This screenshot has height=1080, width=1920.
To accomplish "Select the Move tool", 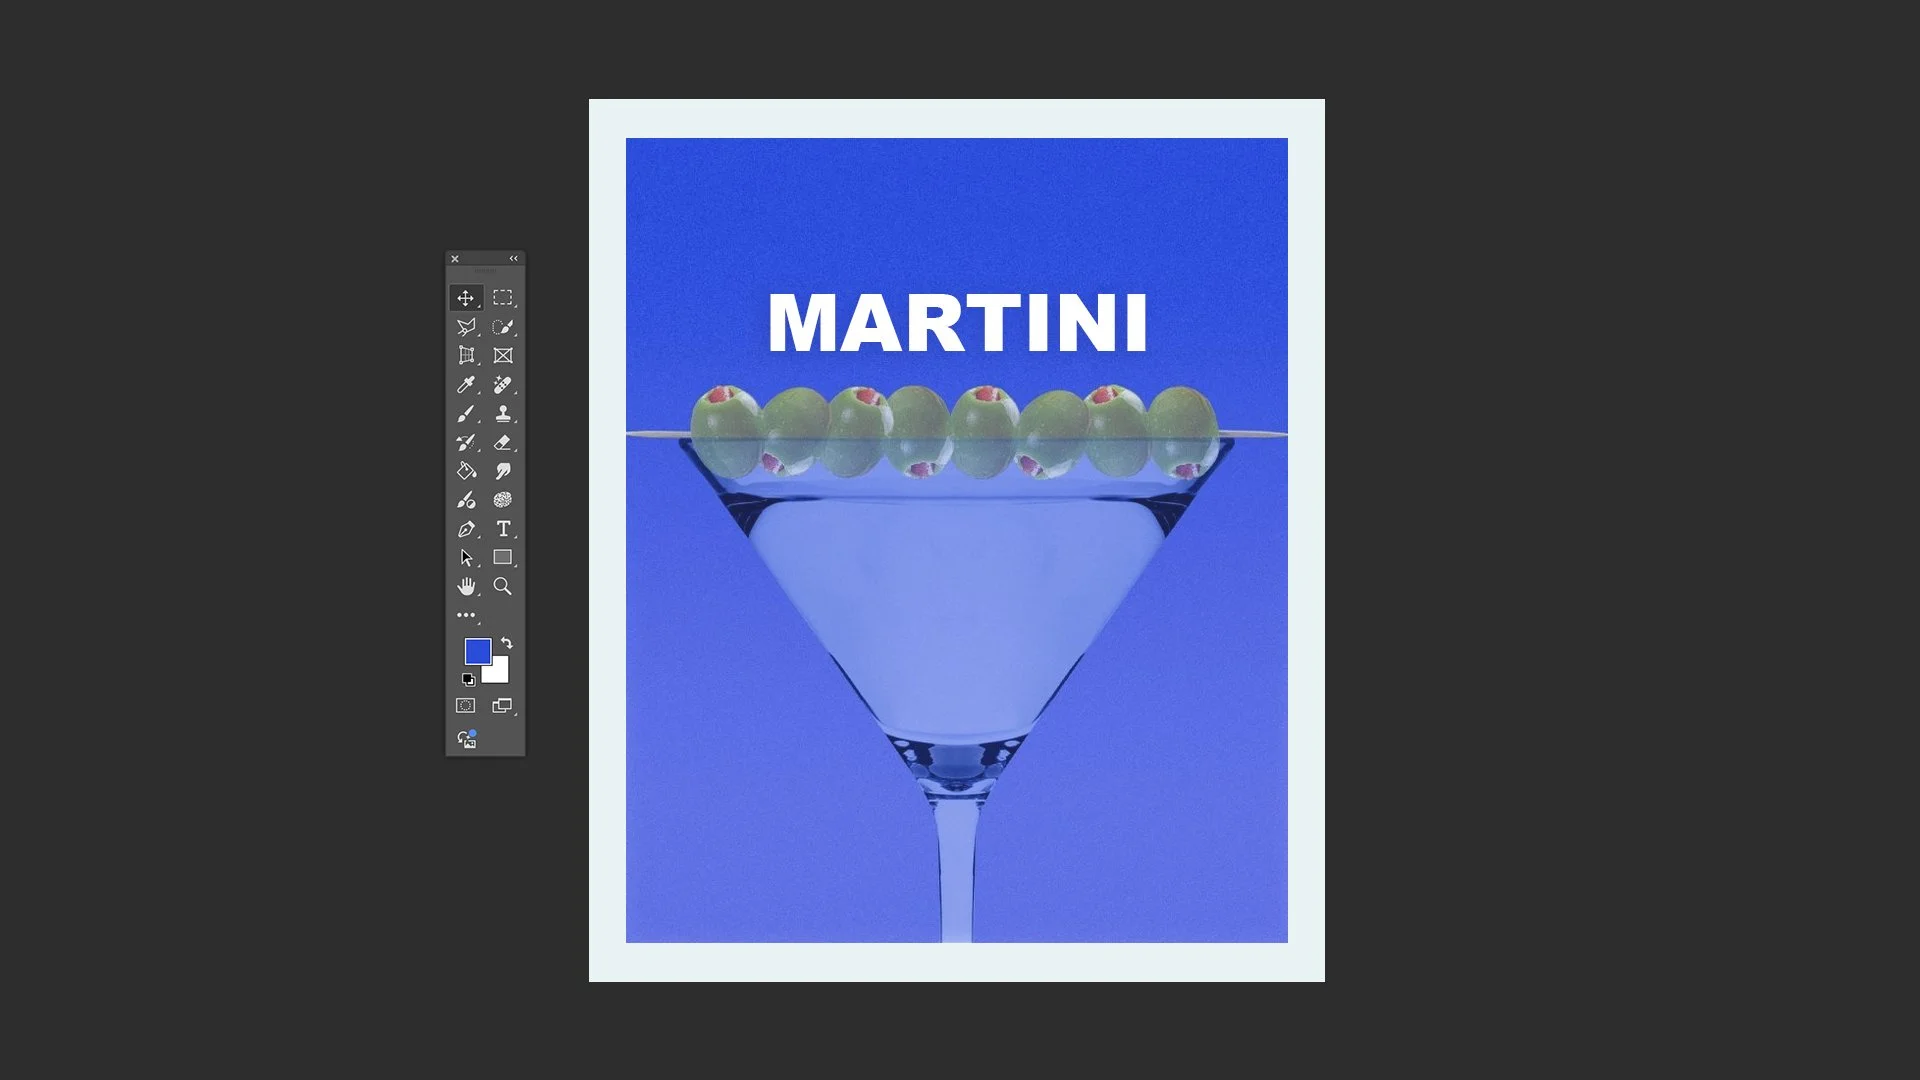I will click(x=466, y=298).
